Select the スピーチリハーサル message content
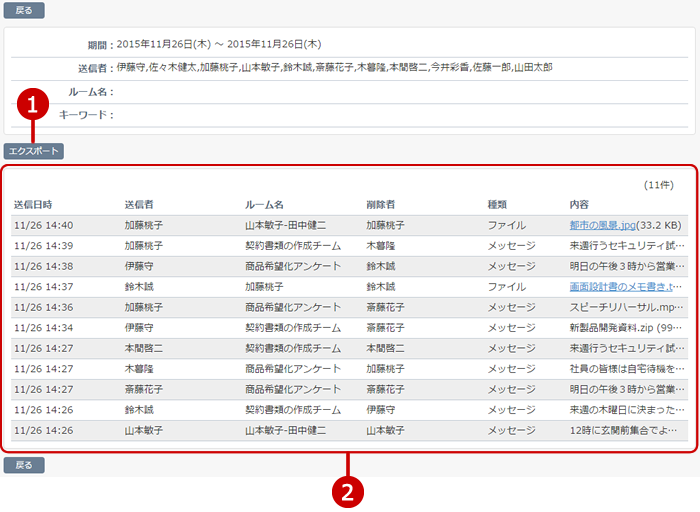The width and height of the screenshot is (700, 512). 627,307
